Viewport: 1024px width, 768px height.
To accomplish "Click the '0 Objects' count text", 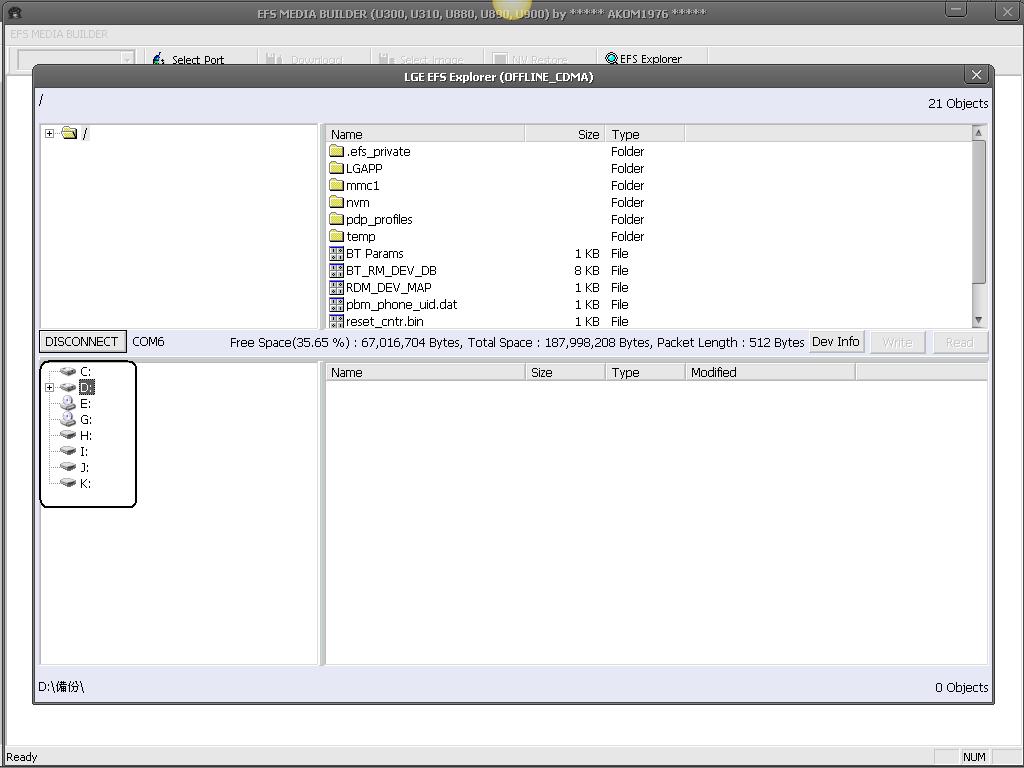I will click(x=961, y=687).
